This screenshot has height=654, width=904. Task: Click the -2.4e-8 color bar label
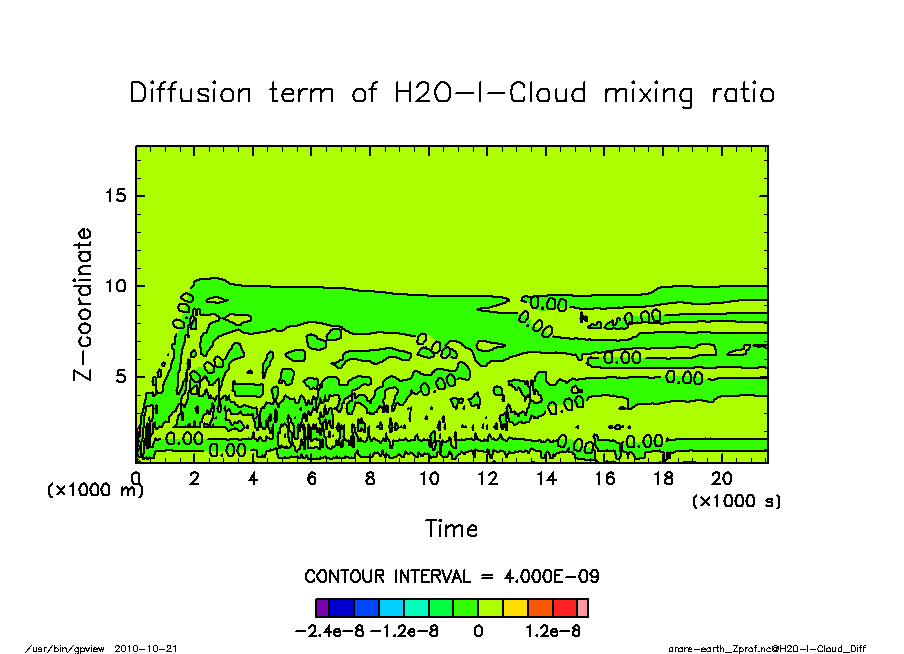coord(330,631)
